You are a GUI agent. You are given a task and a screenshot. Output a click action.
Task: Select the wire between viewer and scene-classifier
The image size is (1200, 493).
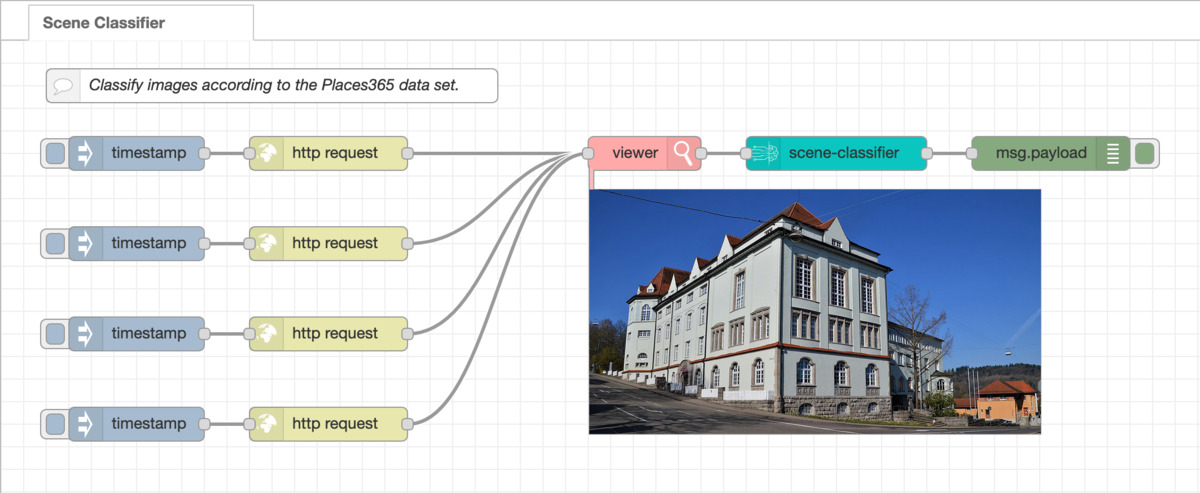click(x=723, y=153)
